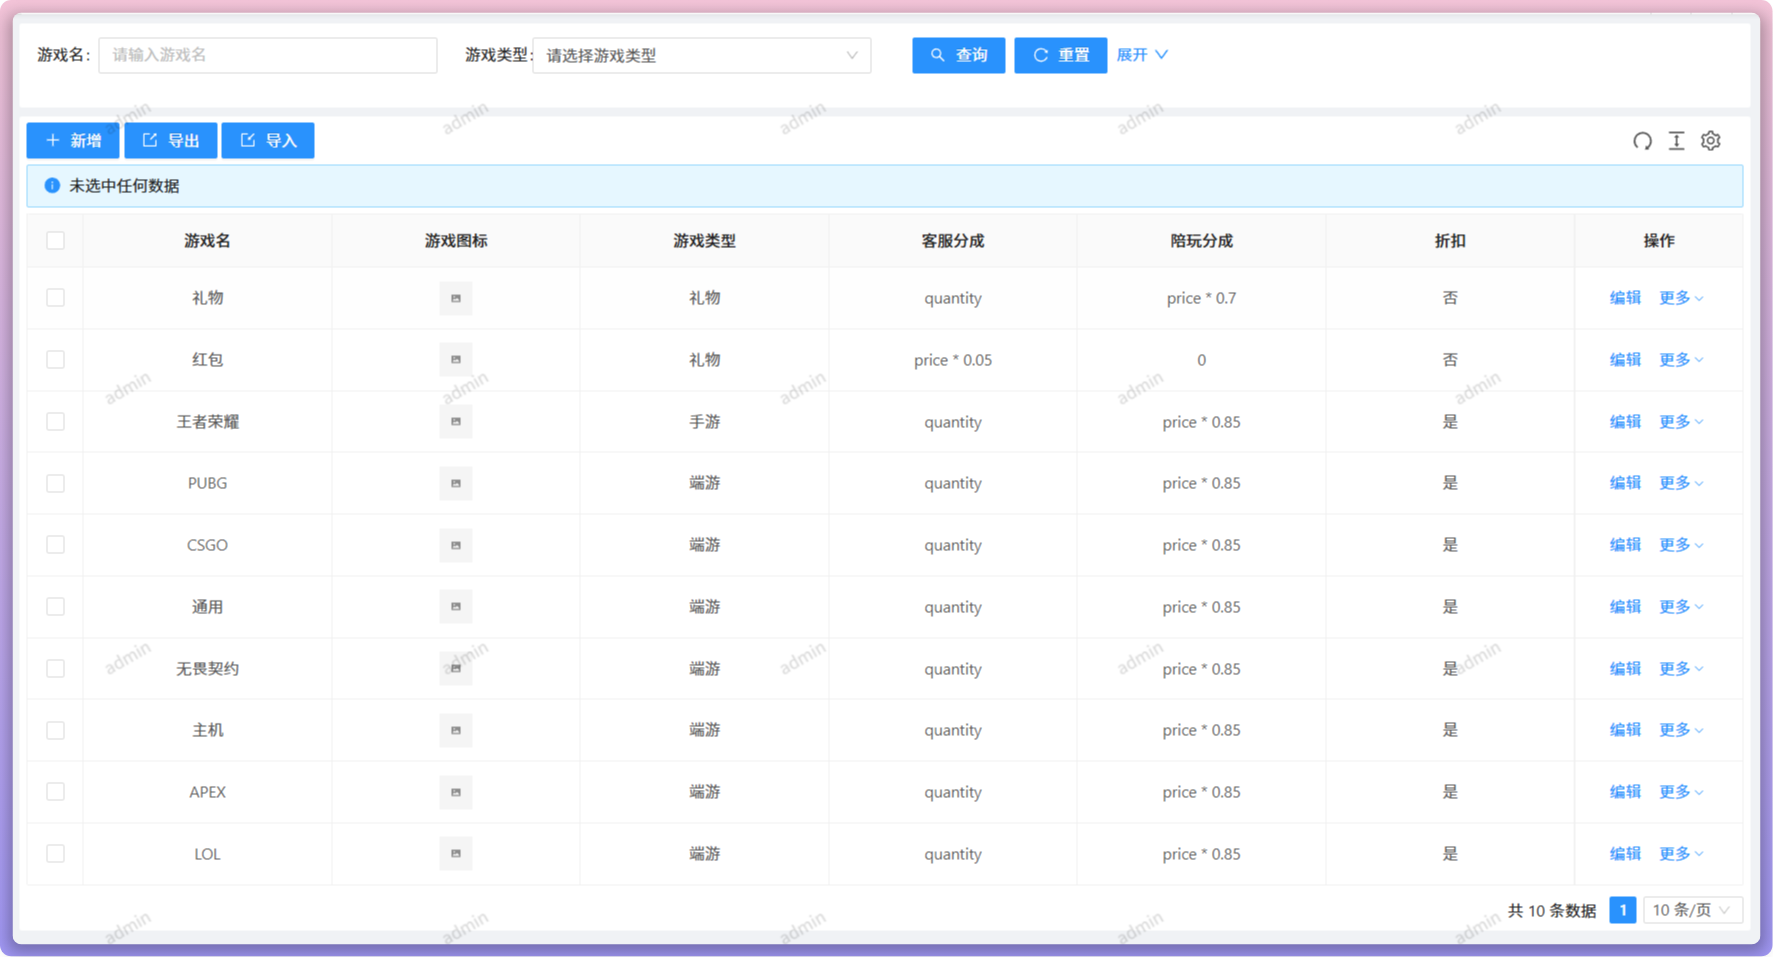Click the info icon beside 未选中任何数据
Image resolution: width=1773 pixels, height=958 pixels.
[51, 186]
